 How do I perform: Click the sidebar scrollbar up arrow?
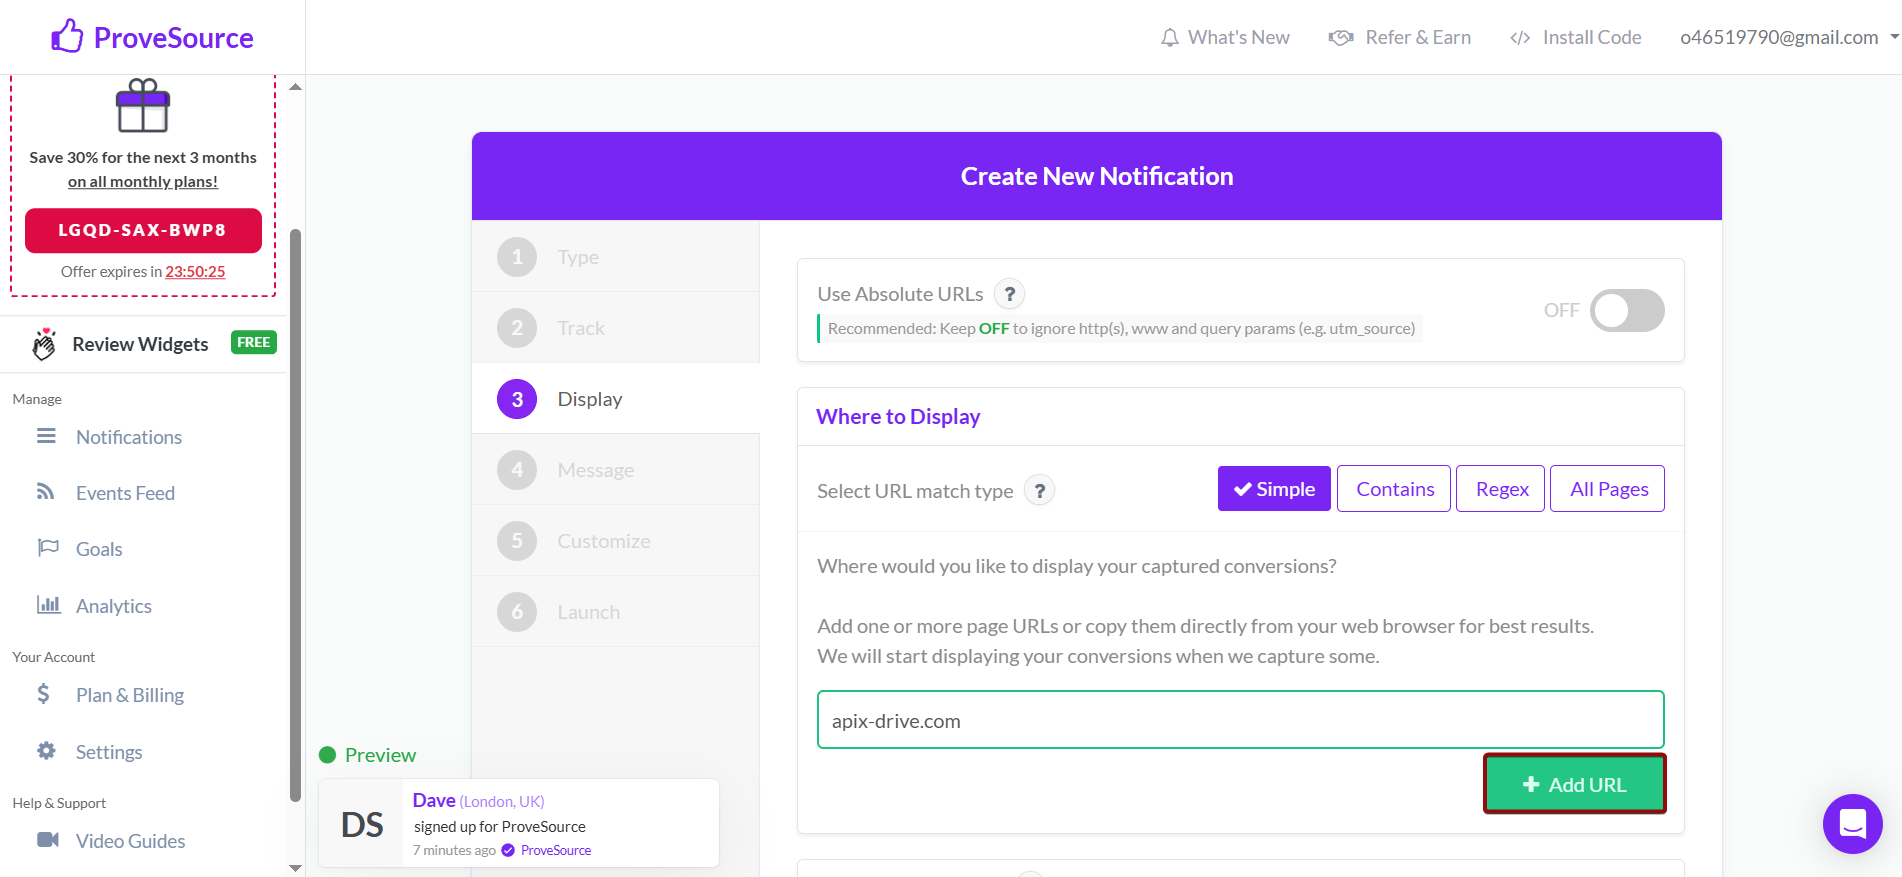[295, 87]
